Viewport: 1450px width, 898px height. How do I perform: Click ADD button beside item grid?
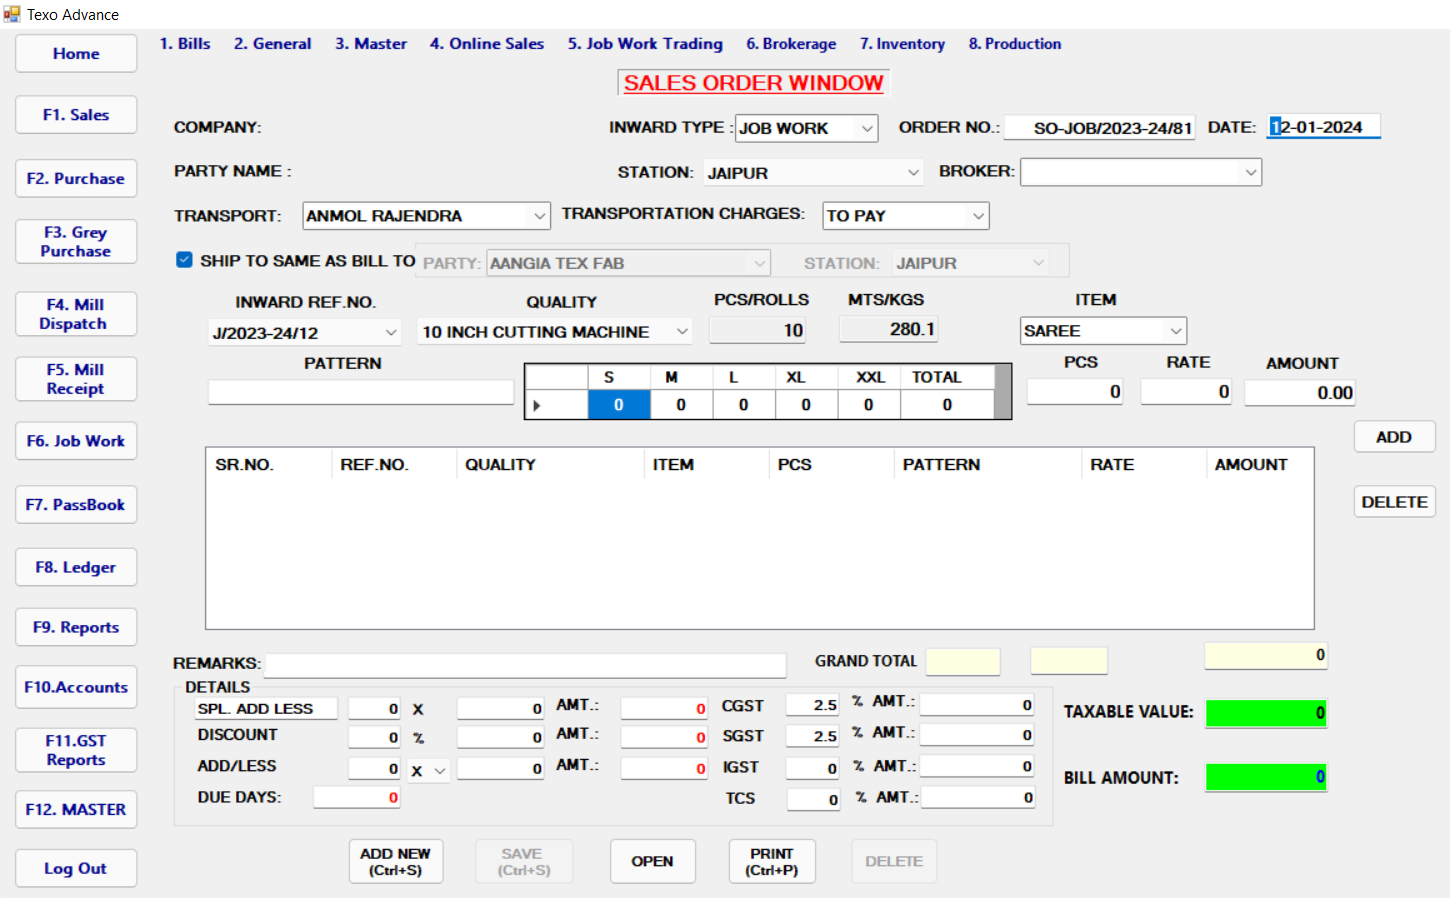point(1394,437)
